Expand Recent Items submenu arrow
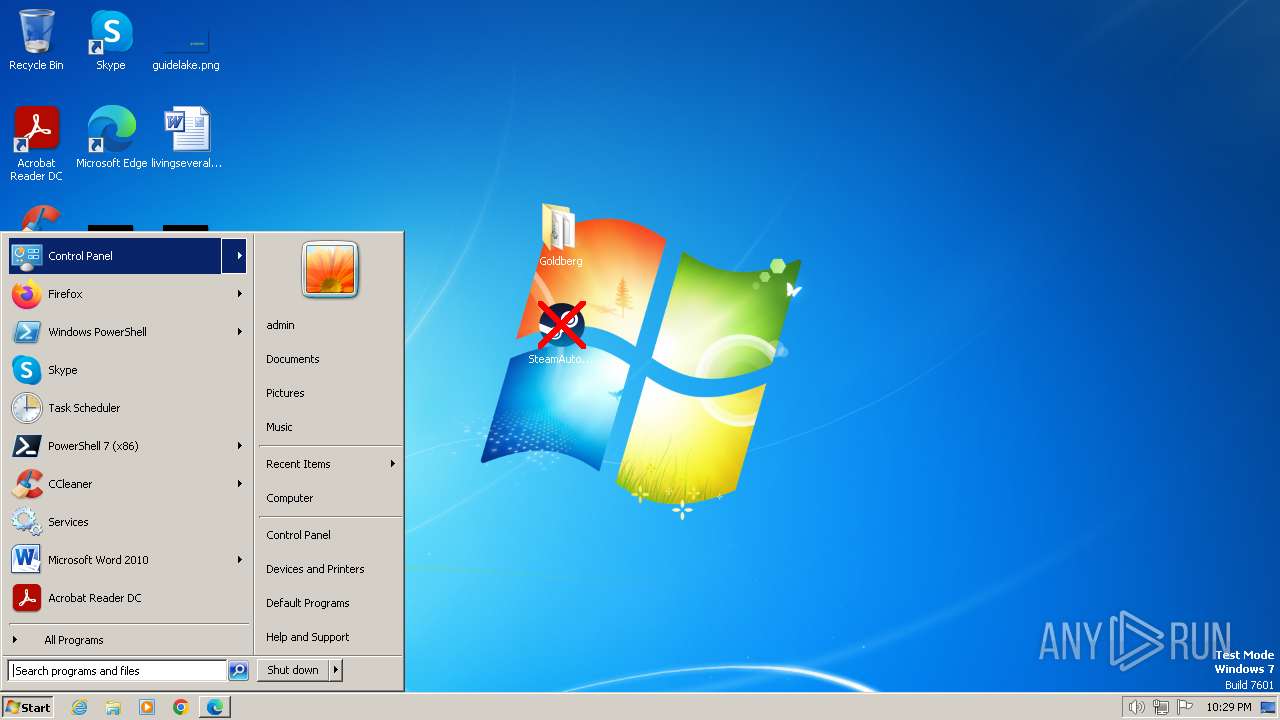 pyautogui.click(x=392, y=464)
